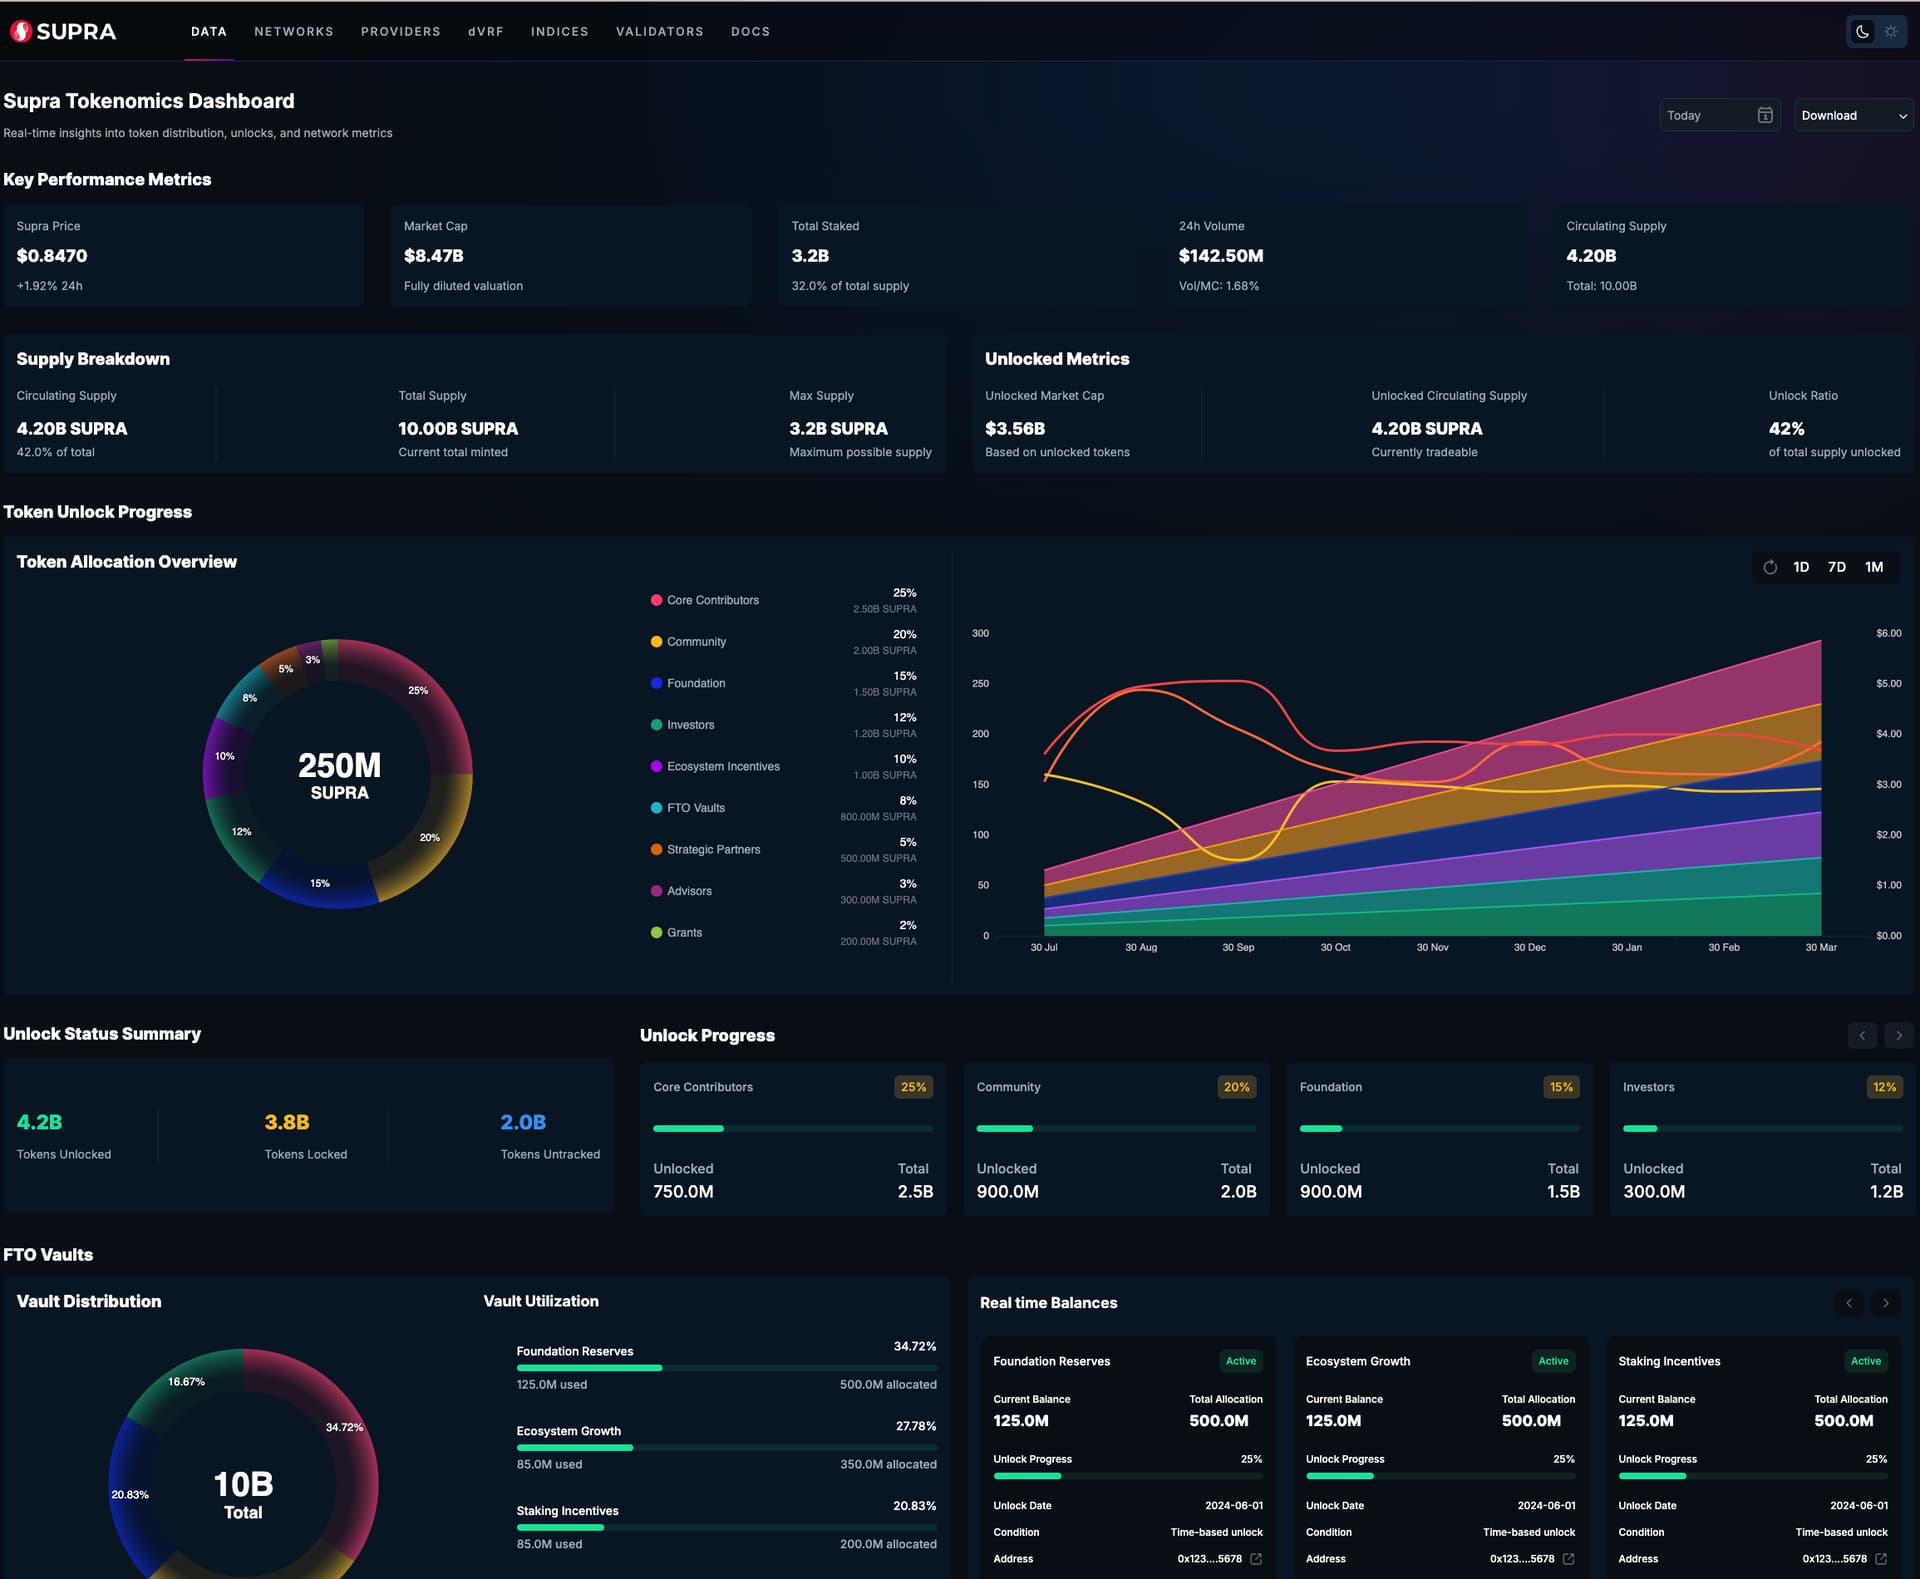The width and height of the screenshot is (1920, 1579).
Task: Switch to light mode sun icon
Action: pos(1891,31)
